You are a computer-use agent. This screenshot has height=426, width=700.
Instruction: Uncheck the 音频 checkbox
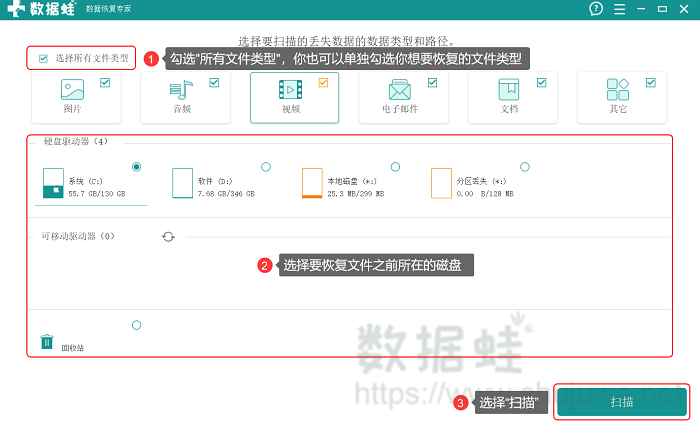(x=214, y=83)
